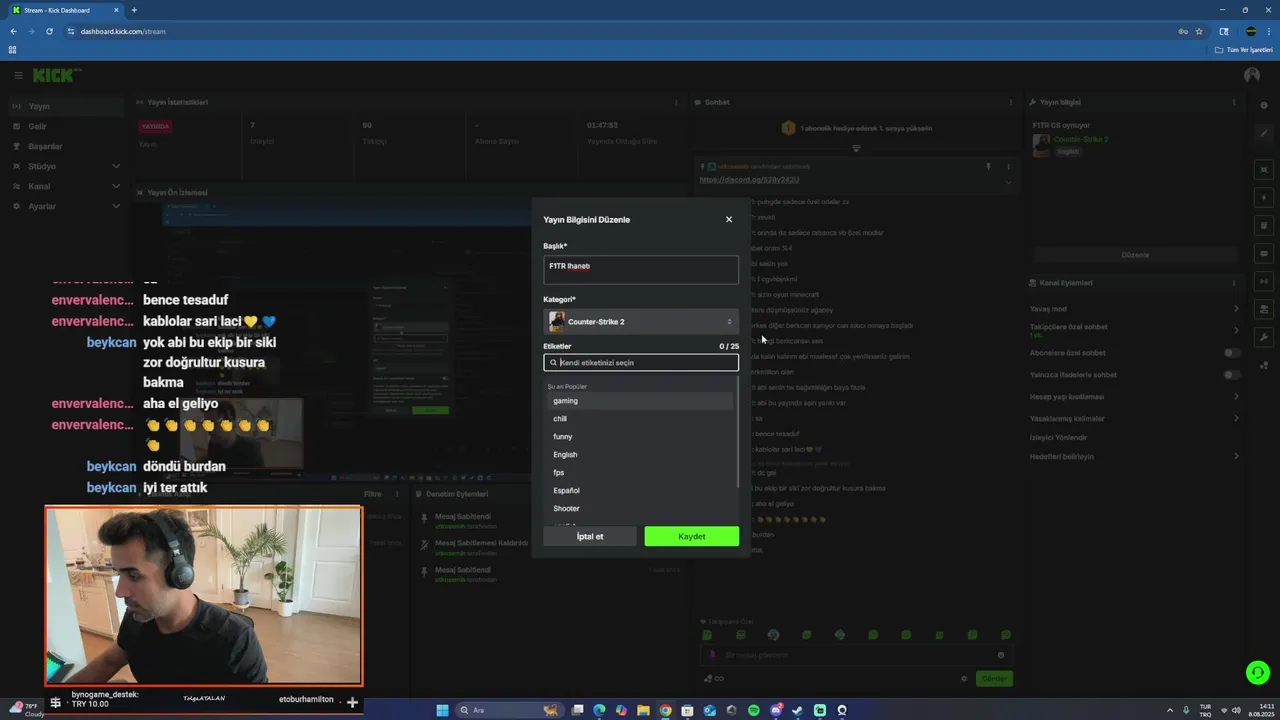Click the chat bubble icon in right rail
This screenshot has width=1280, height=720.
(1264, 253)
